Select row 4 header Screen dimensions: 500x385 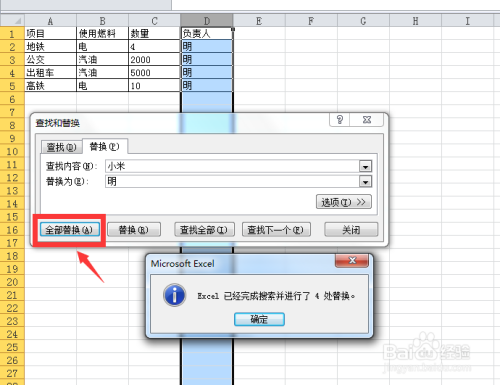(x=12, y=73)
